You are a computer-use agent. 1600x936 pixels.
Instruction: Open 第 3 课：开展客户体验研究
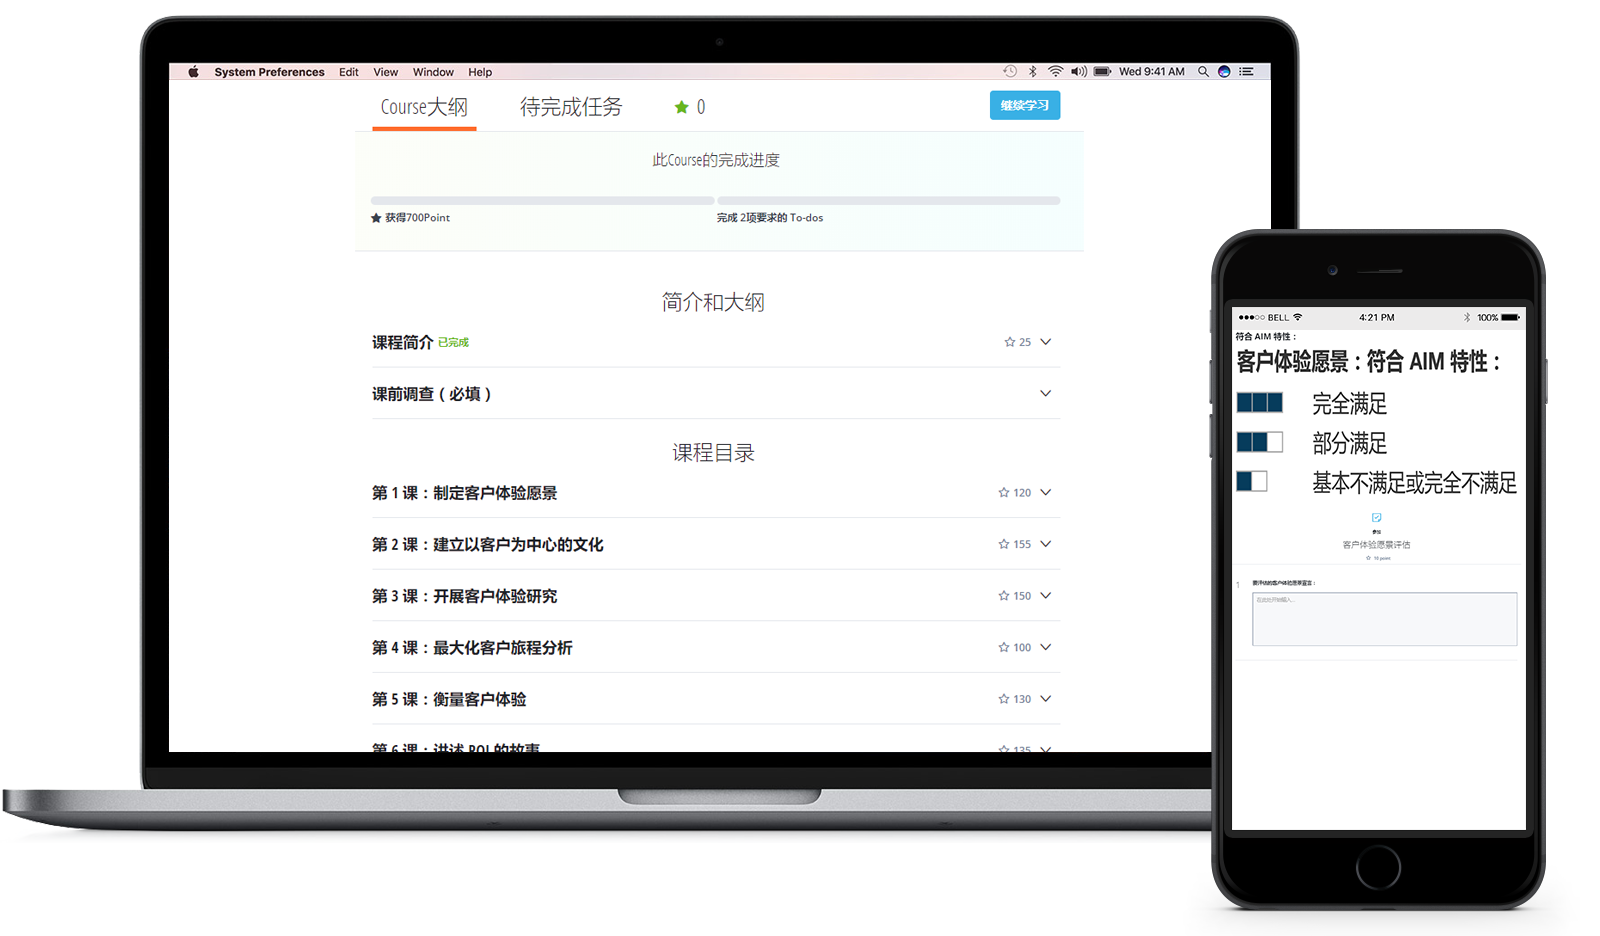click(x=464, y=596)
